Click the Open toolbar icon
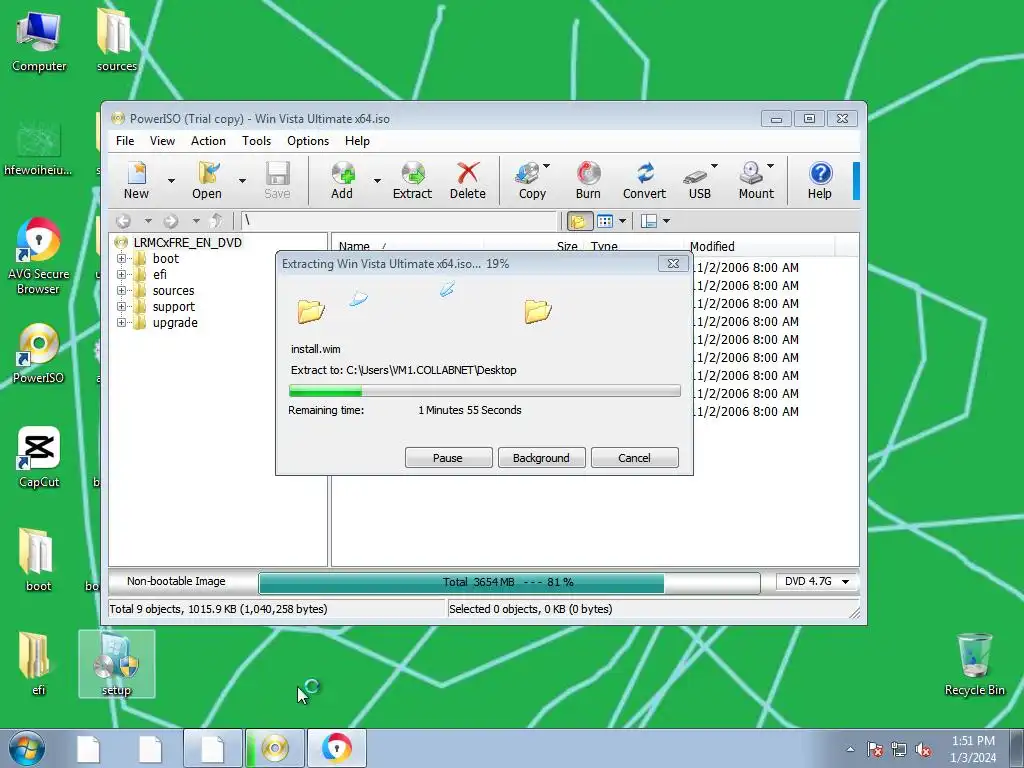 tap(207, 180)
